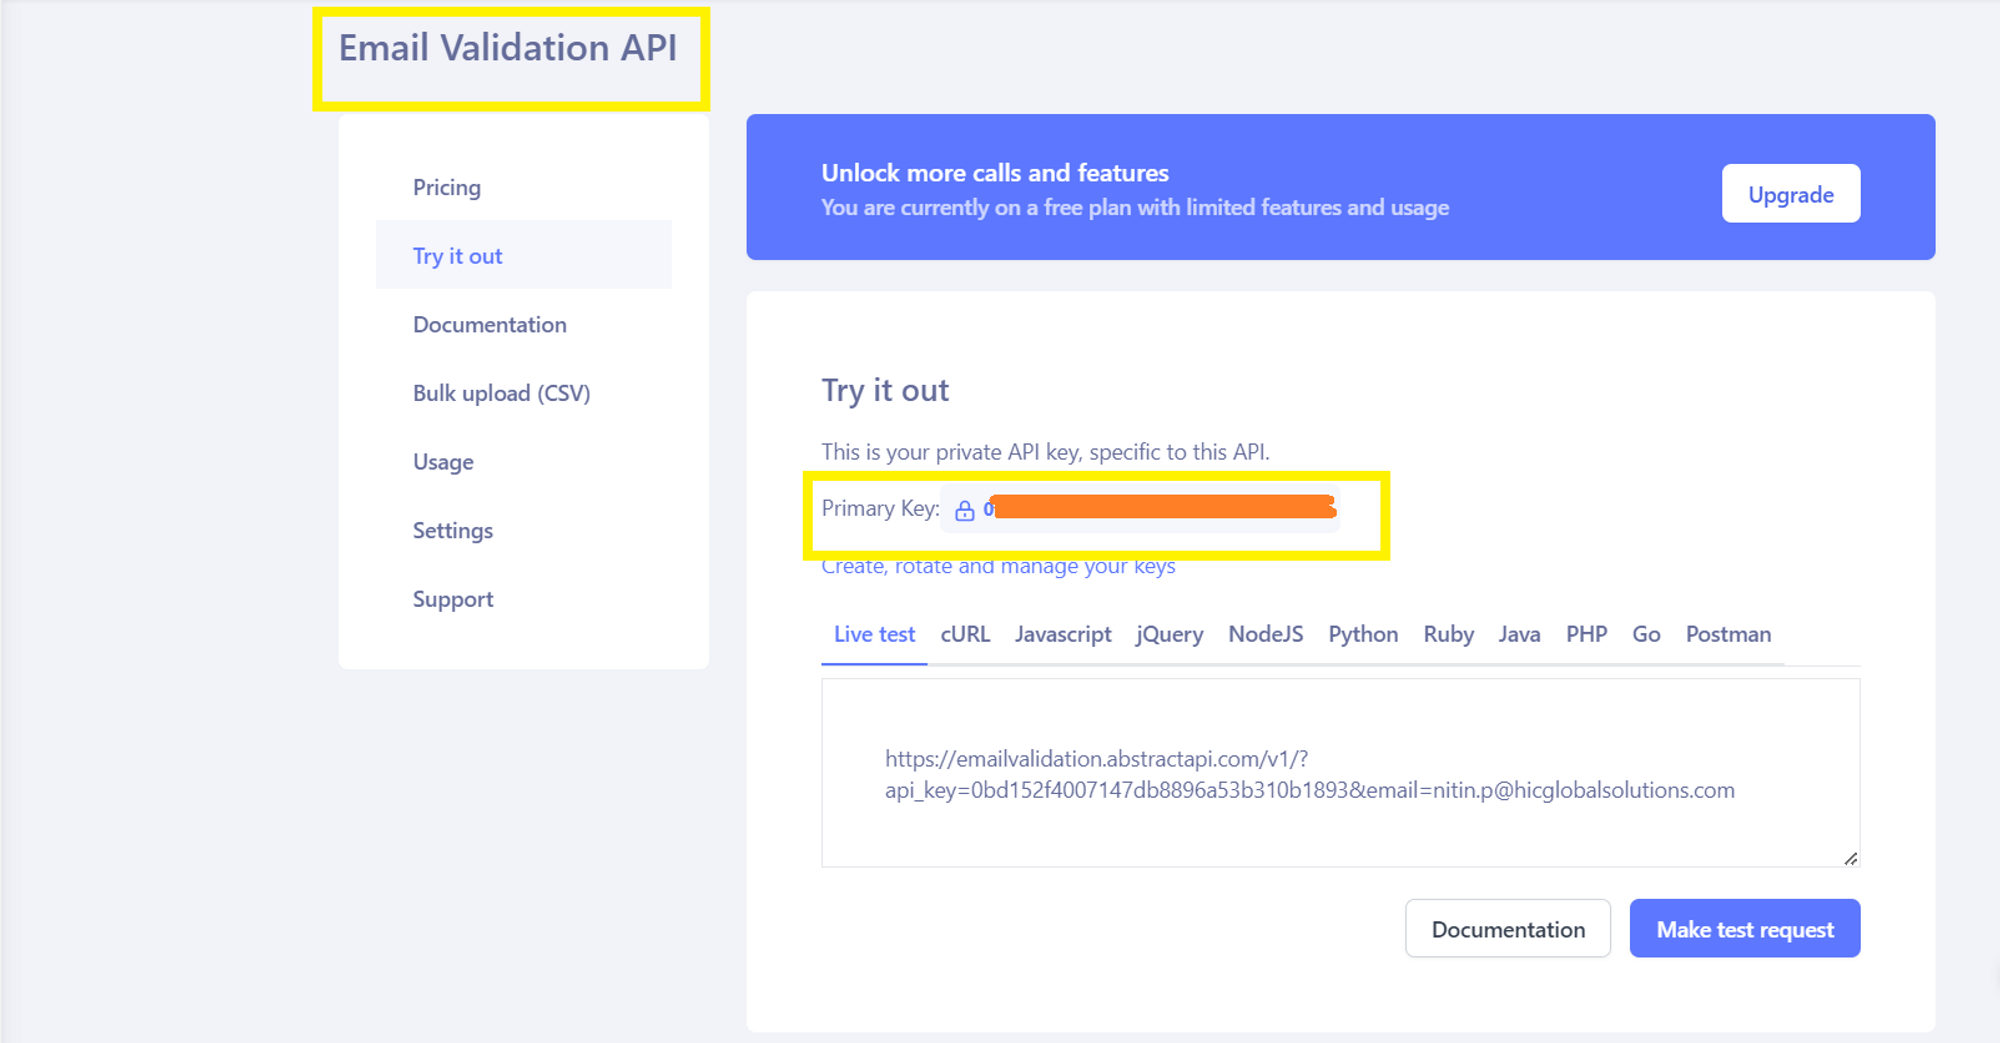Screen dimensions: 2000x1043
Task: Click the resize handle on the request box
Action: click(x=1849, y=856)
